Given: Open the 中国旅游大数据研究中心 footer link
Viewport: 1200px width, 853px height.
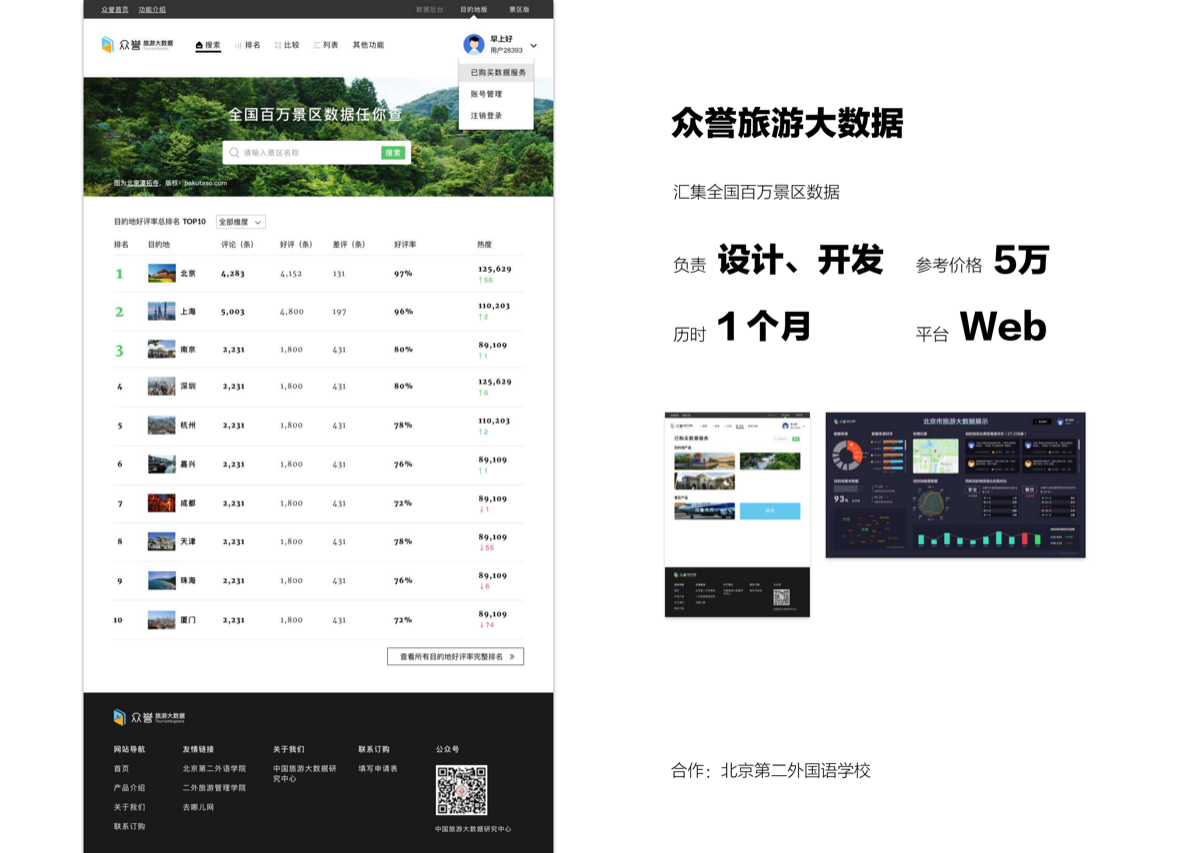Looking at the screenshot, I should 305,773.
